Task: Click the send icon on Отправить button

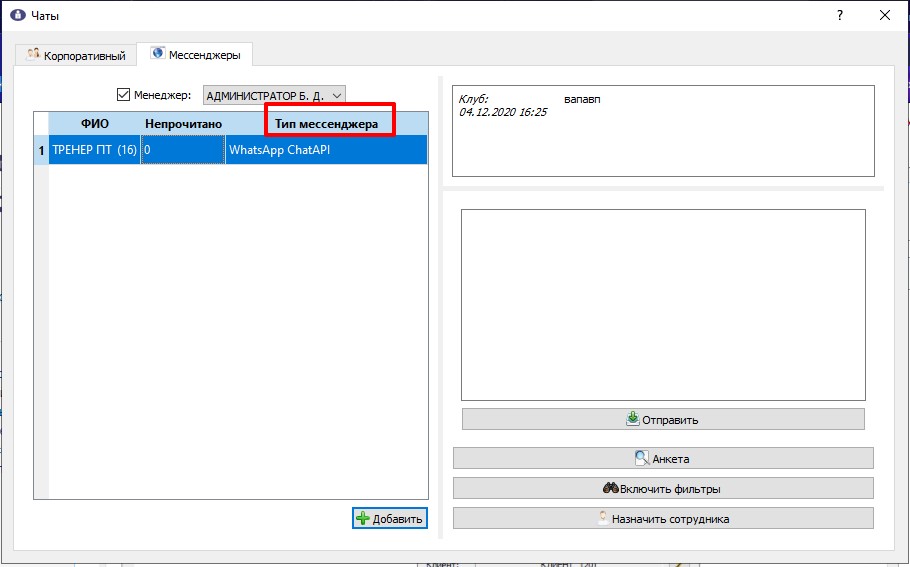Action: 633,418
